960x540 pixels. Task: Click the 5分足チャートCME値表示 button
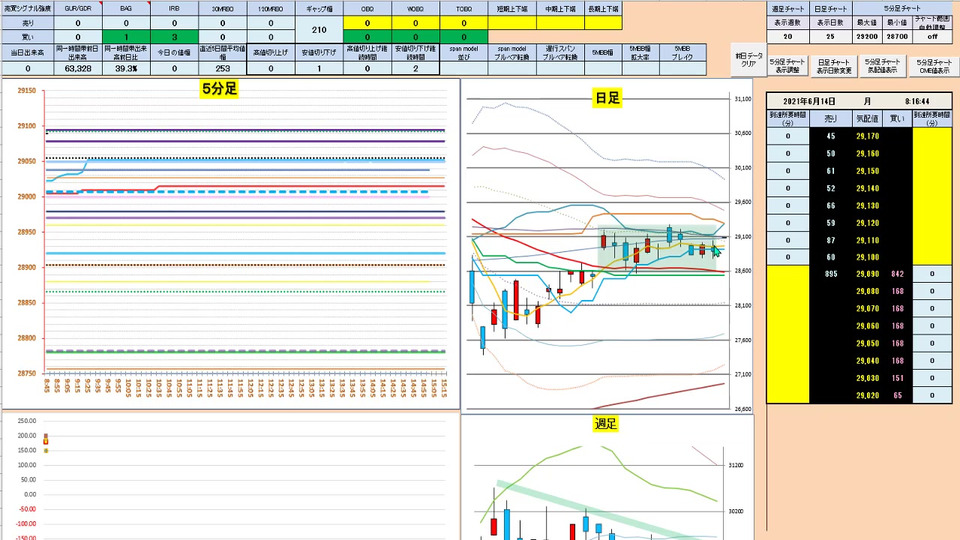click(x=934, y=66)
